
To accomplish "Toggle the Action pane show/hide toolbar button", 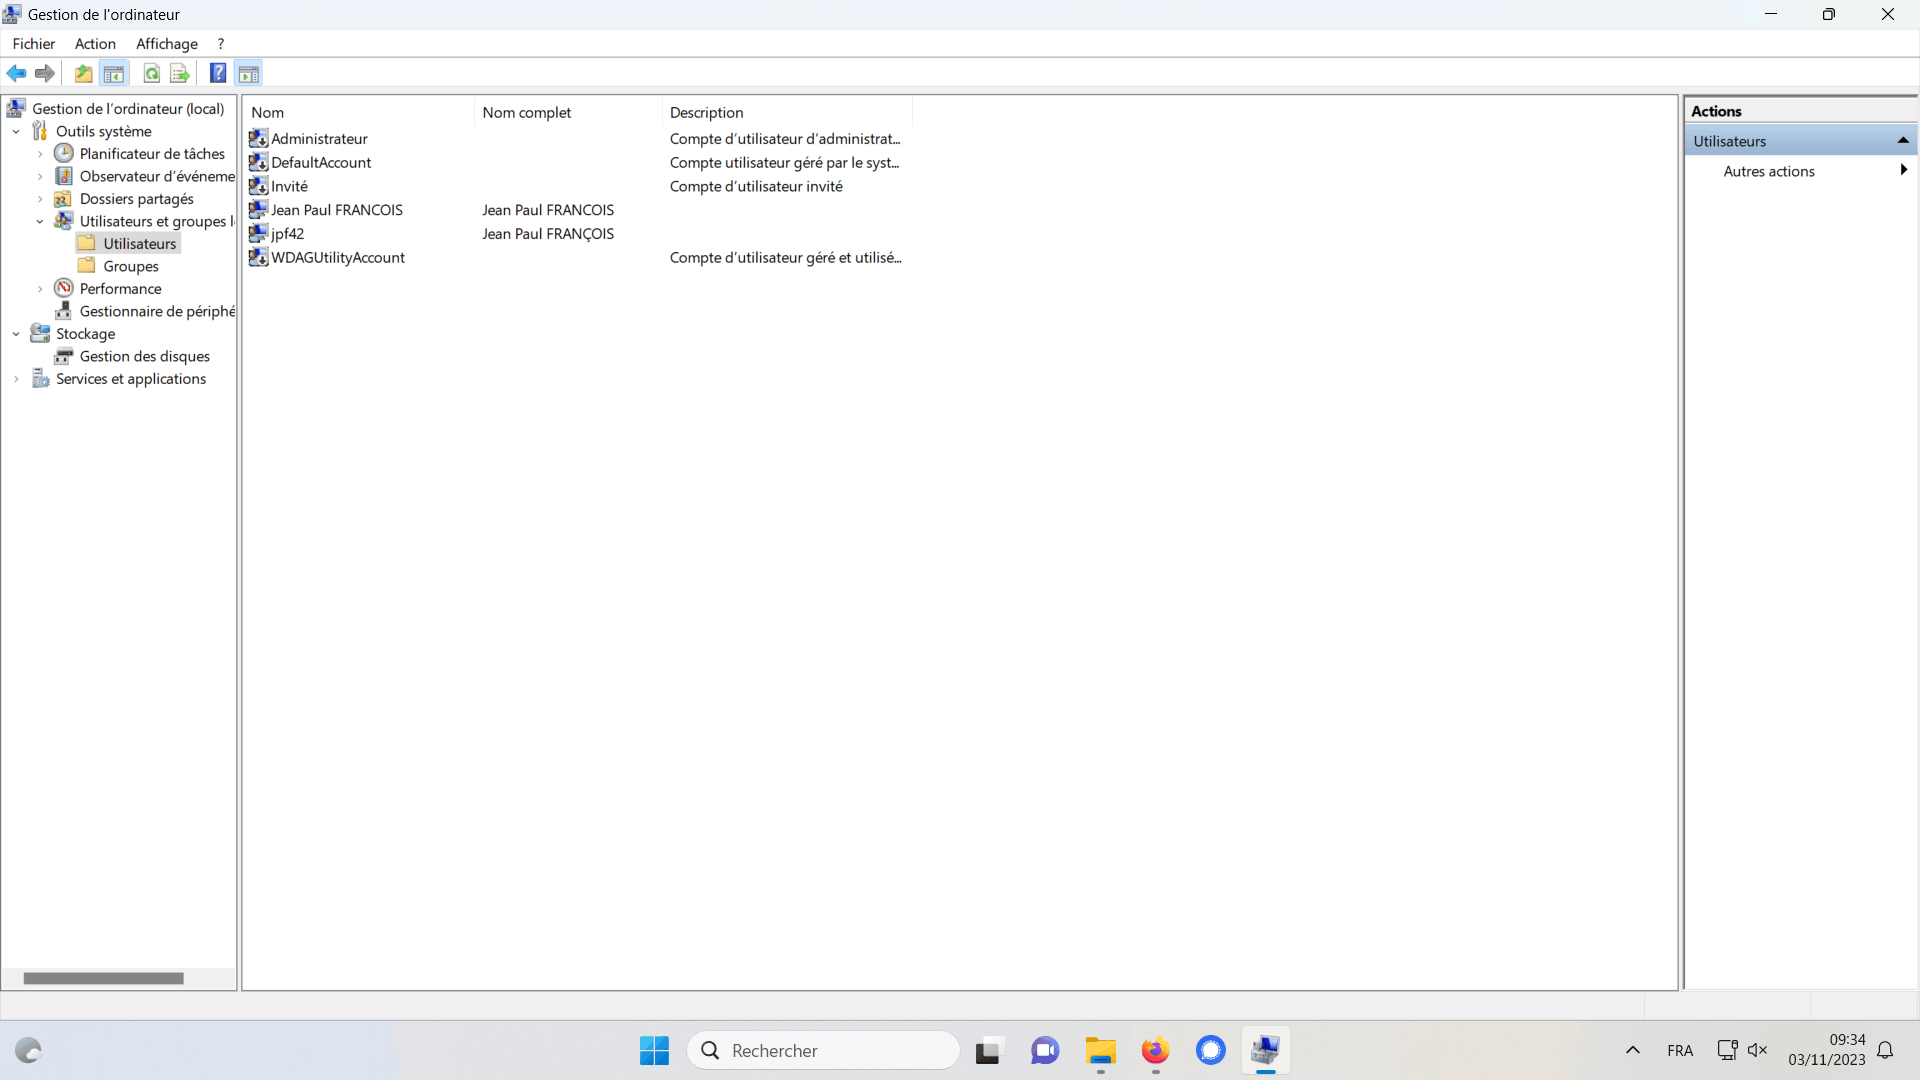I will point(249,73).
